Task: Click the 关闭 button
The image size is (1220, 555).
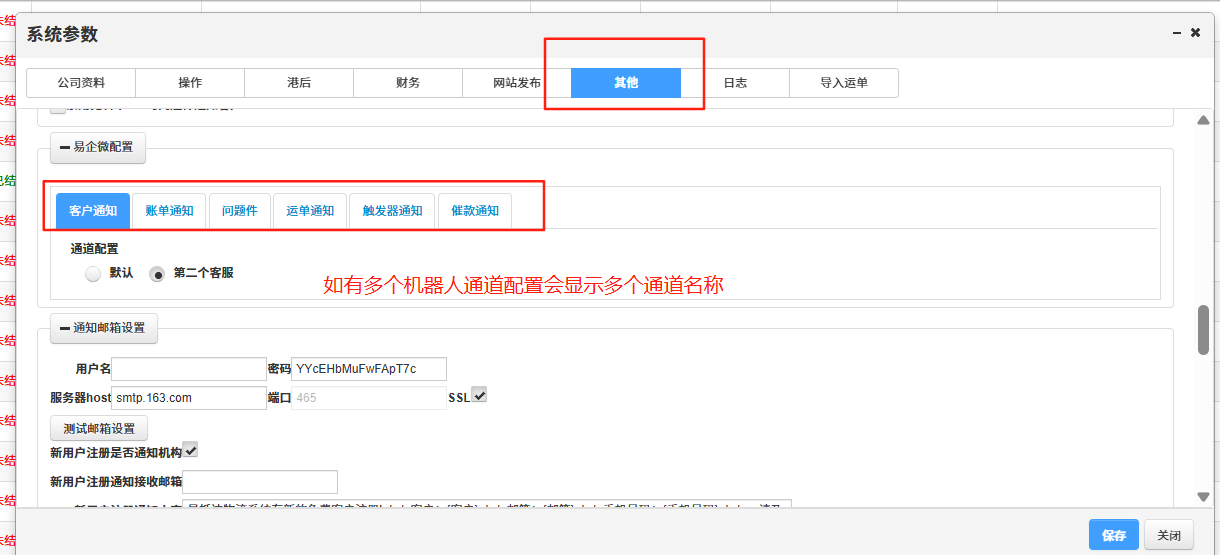Action: click(1169, 535)
